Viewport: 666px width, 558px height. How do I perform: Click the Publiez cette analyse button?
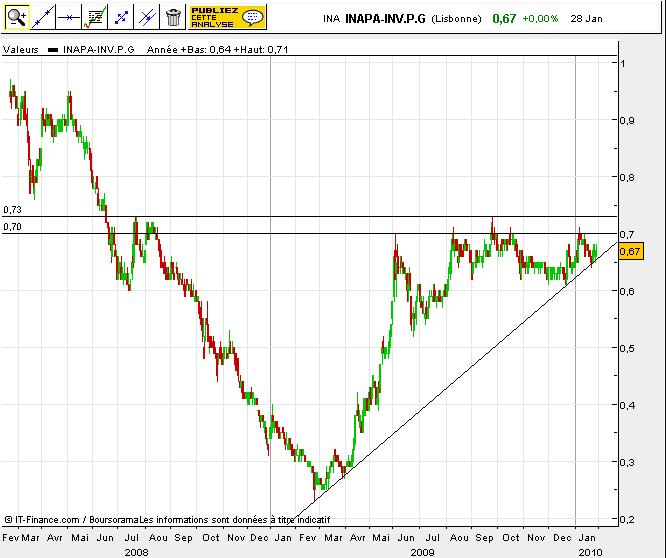click(228, 17)
